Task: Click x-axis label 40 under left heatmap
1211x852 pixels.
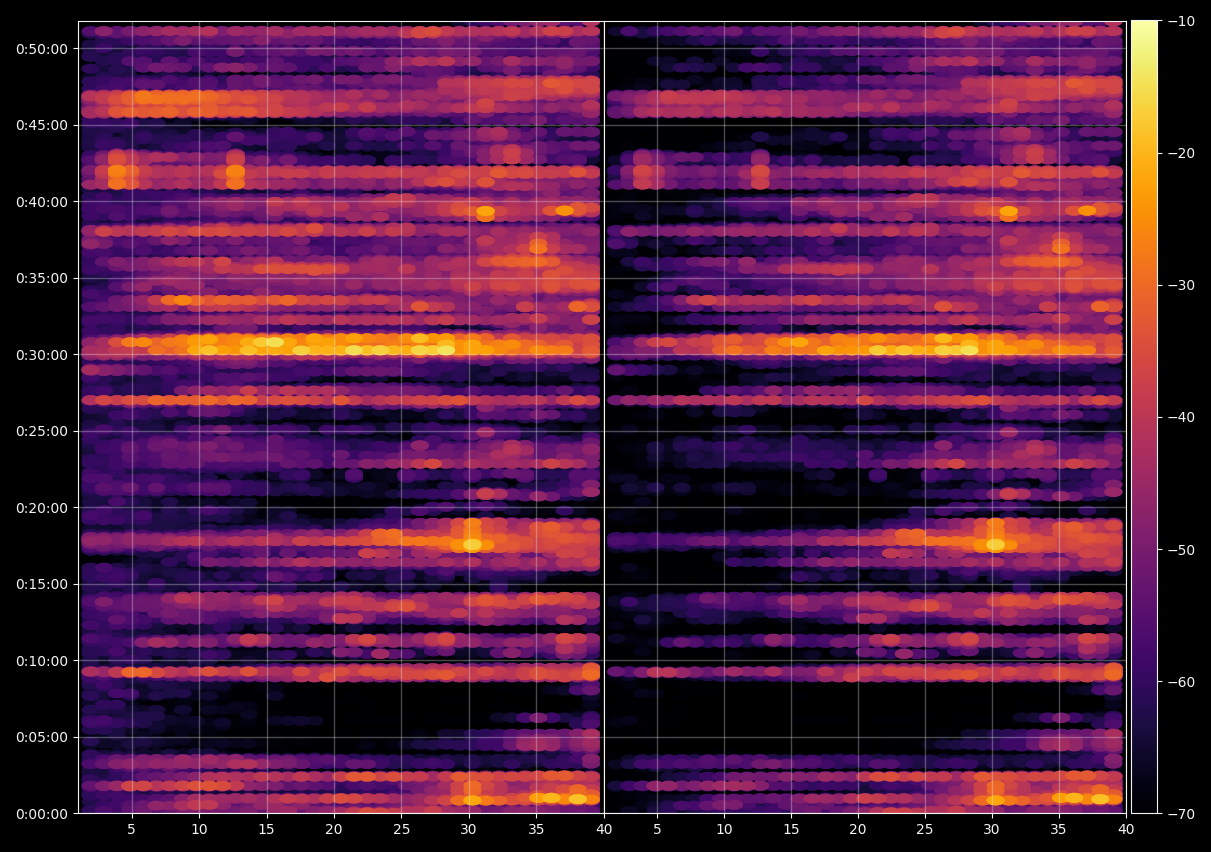Action: [x=603, y=830]
